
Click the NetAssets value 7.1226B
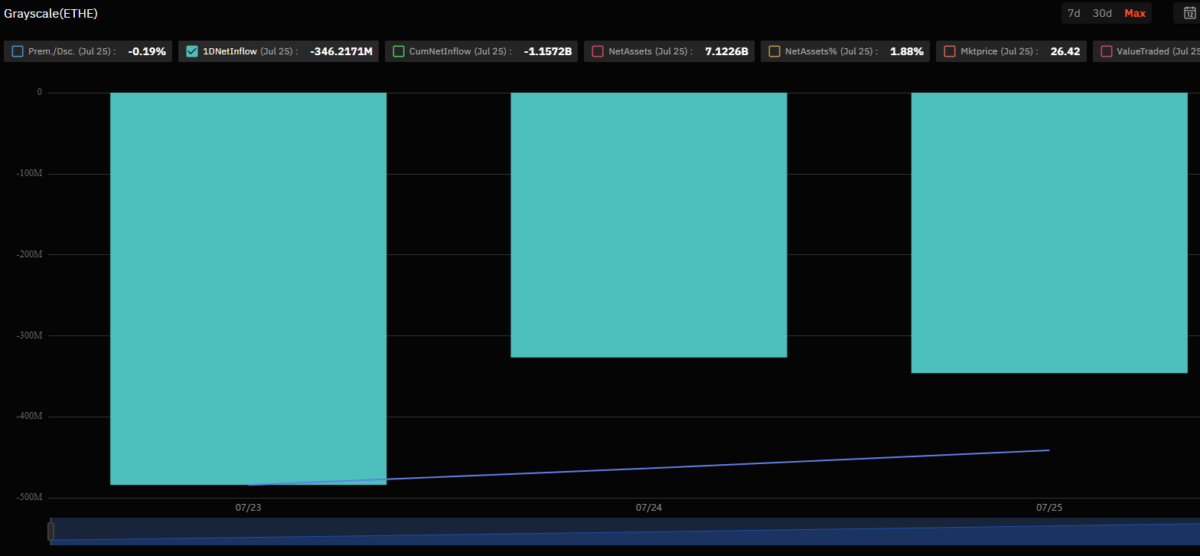[x=726, y=51]
